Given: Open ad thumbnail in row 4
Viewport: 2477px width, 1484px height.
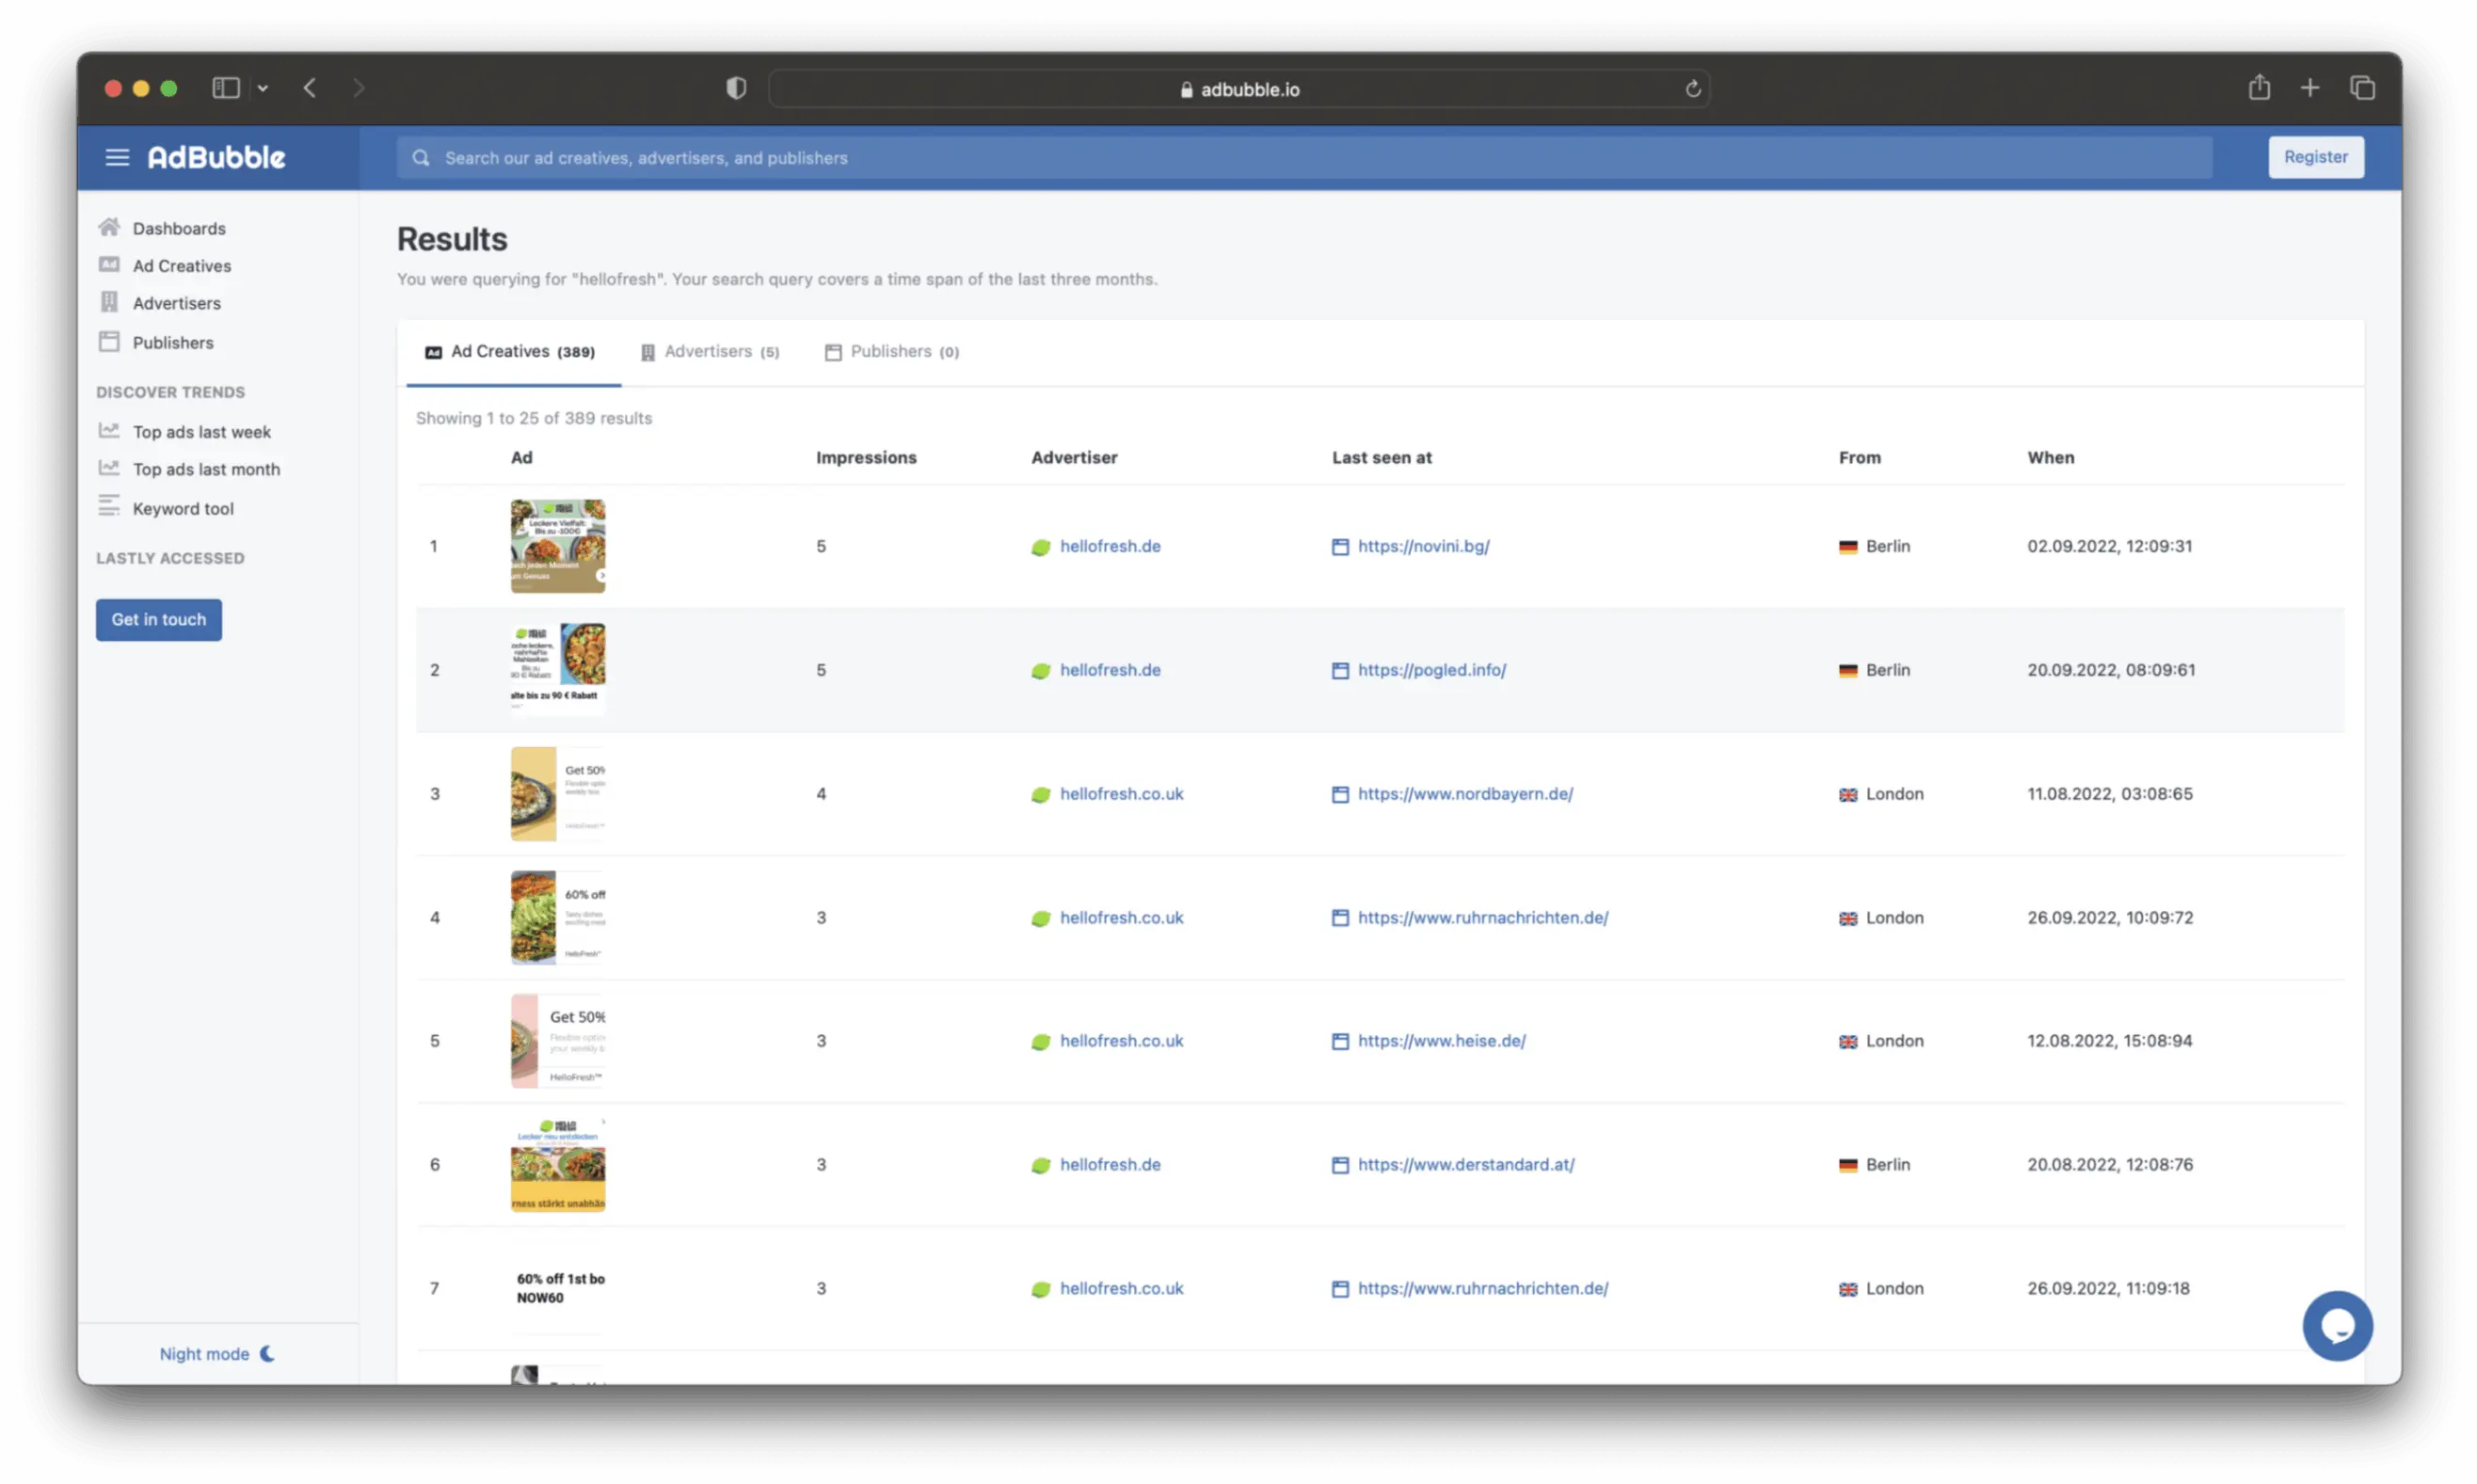Looking at the screenshot, I should [558, 917].
